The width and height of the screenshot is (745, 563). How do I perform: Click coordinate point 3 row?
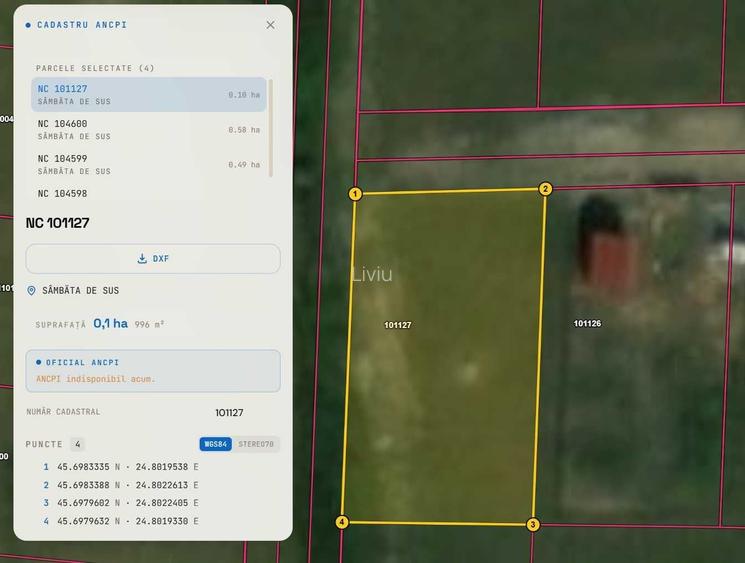(x=121, y=503)
